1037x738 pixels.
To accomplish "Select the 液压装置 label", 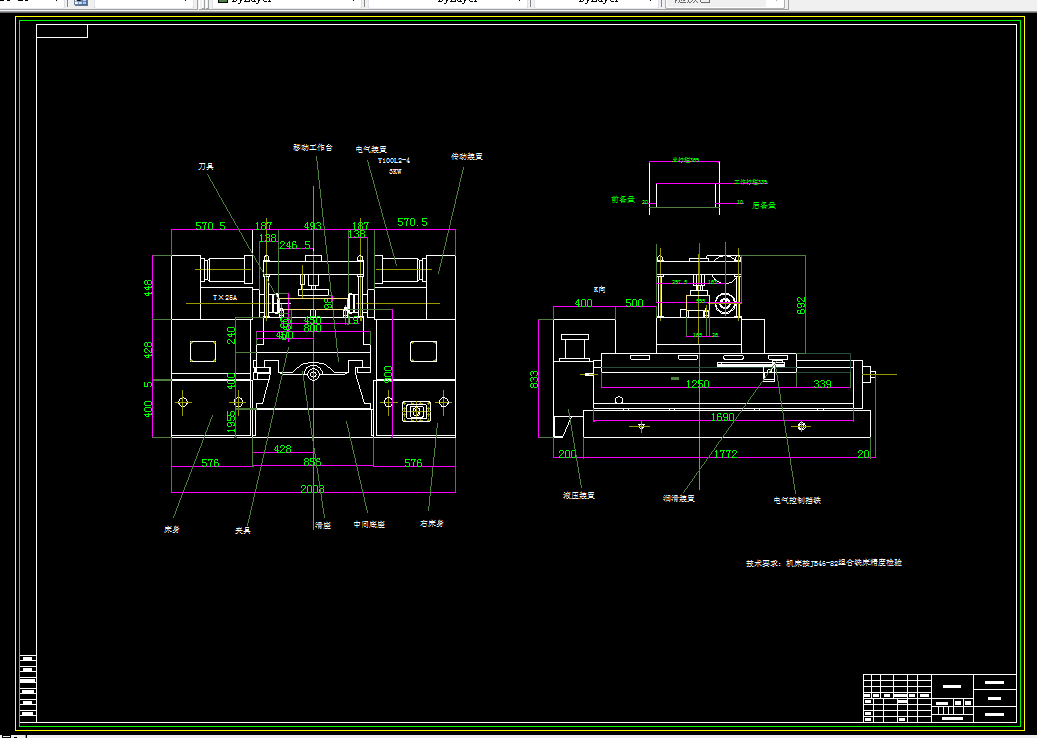I will pos(579,495).
